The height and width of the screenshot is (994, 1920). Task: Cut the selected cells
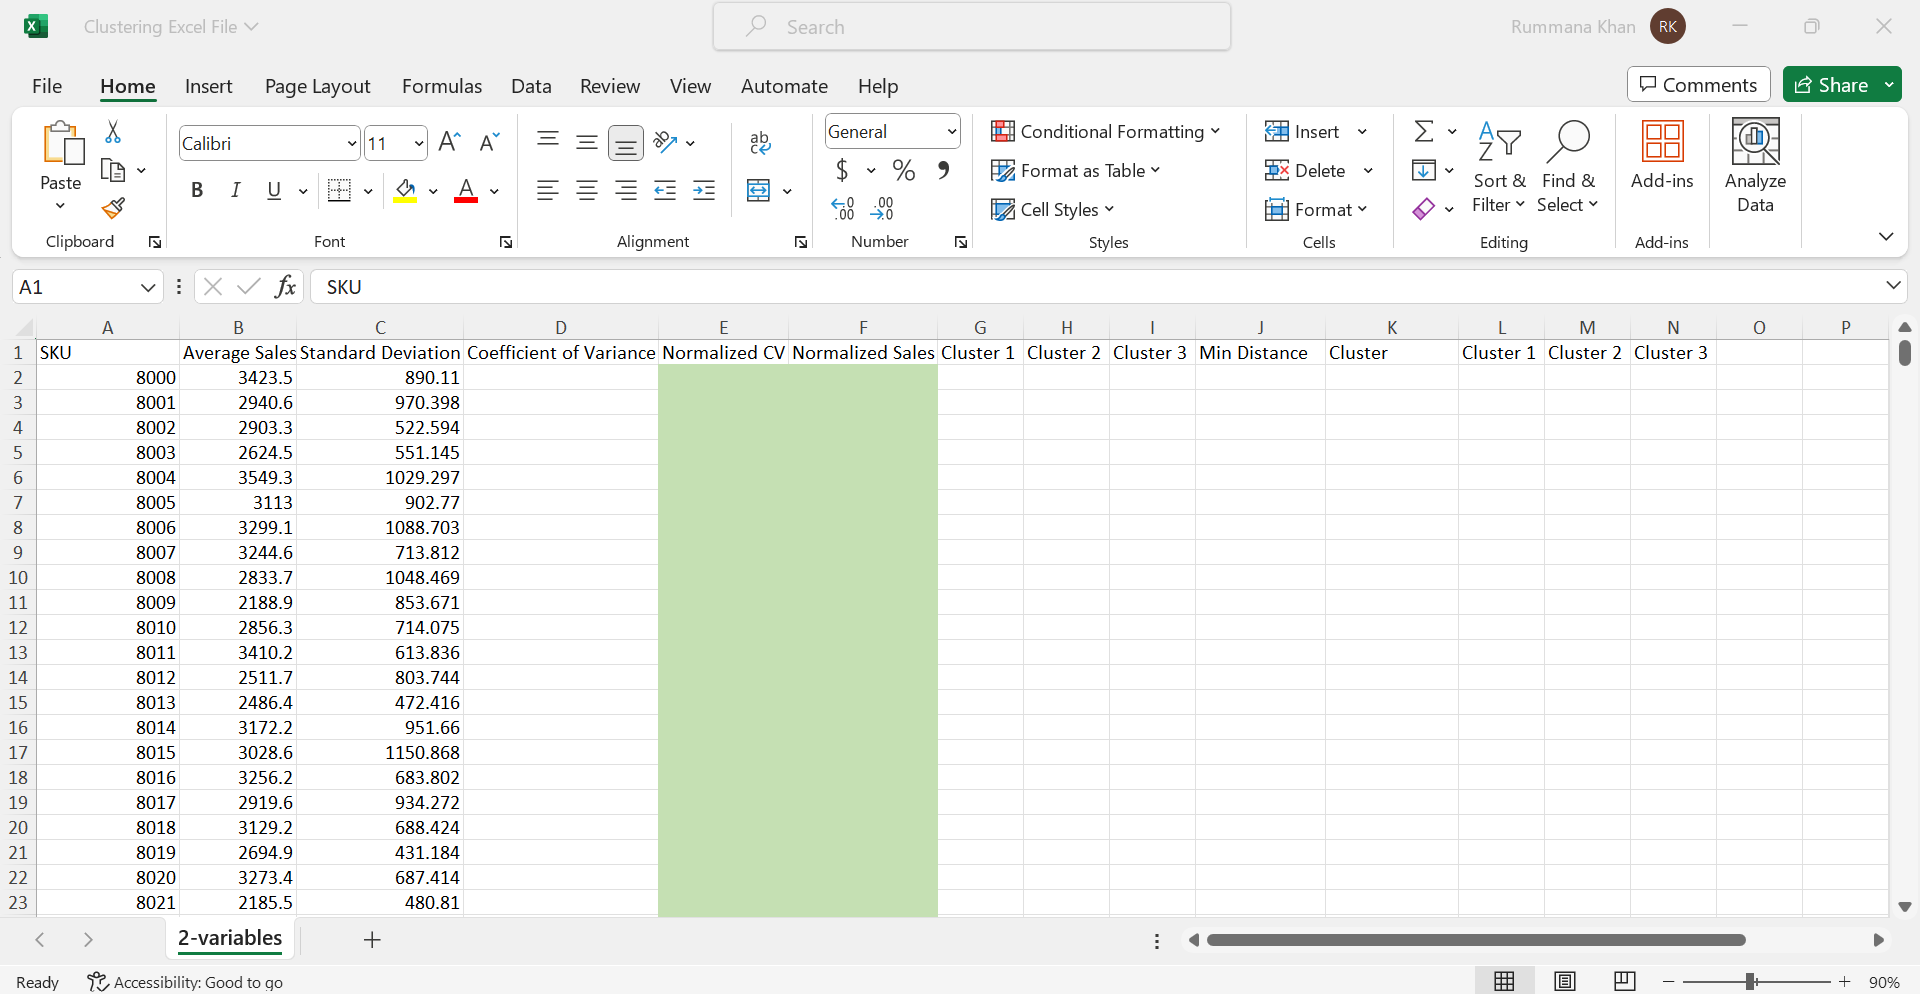click(113, 132)
